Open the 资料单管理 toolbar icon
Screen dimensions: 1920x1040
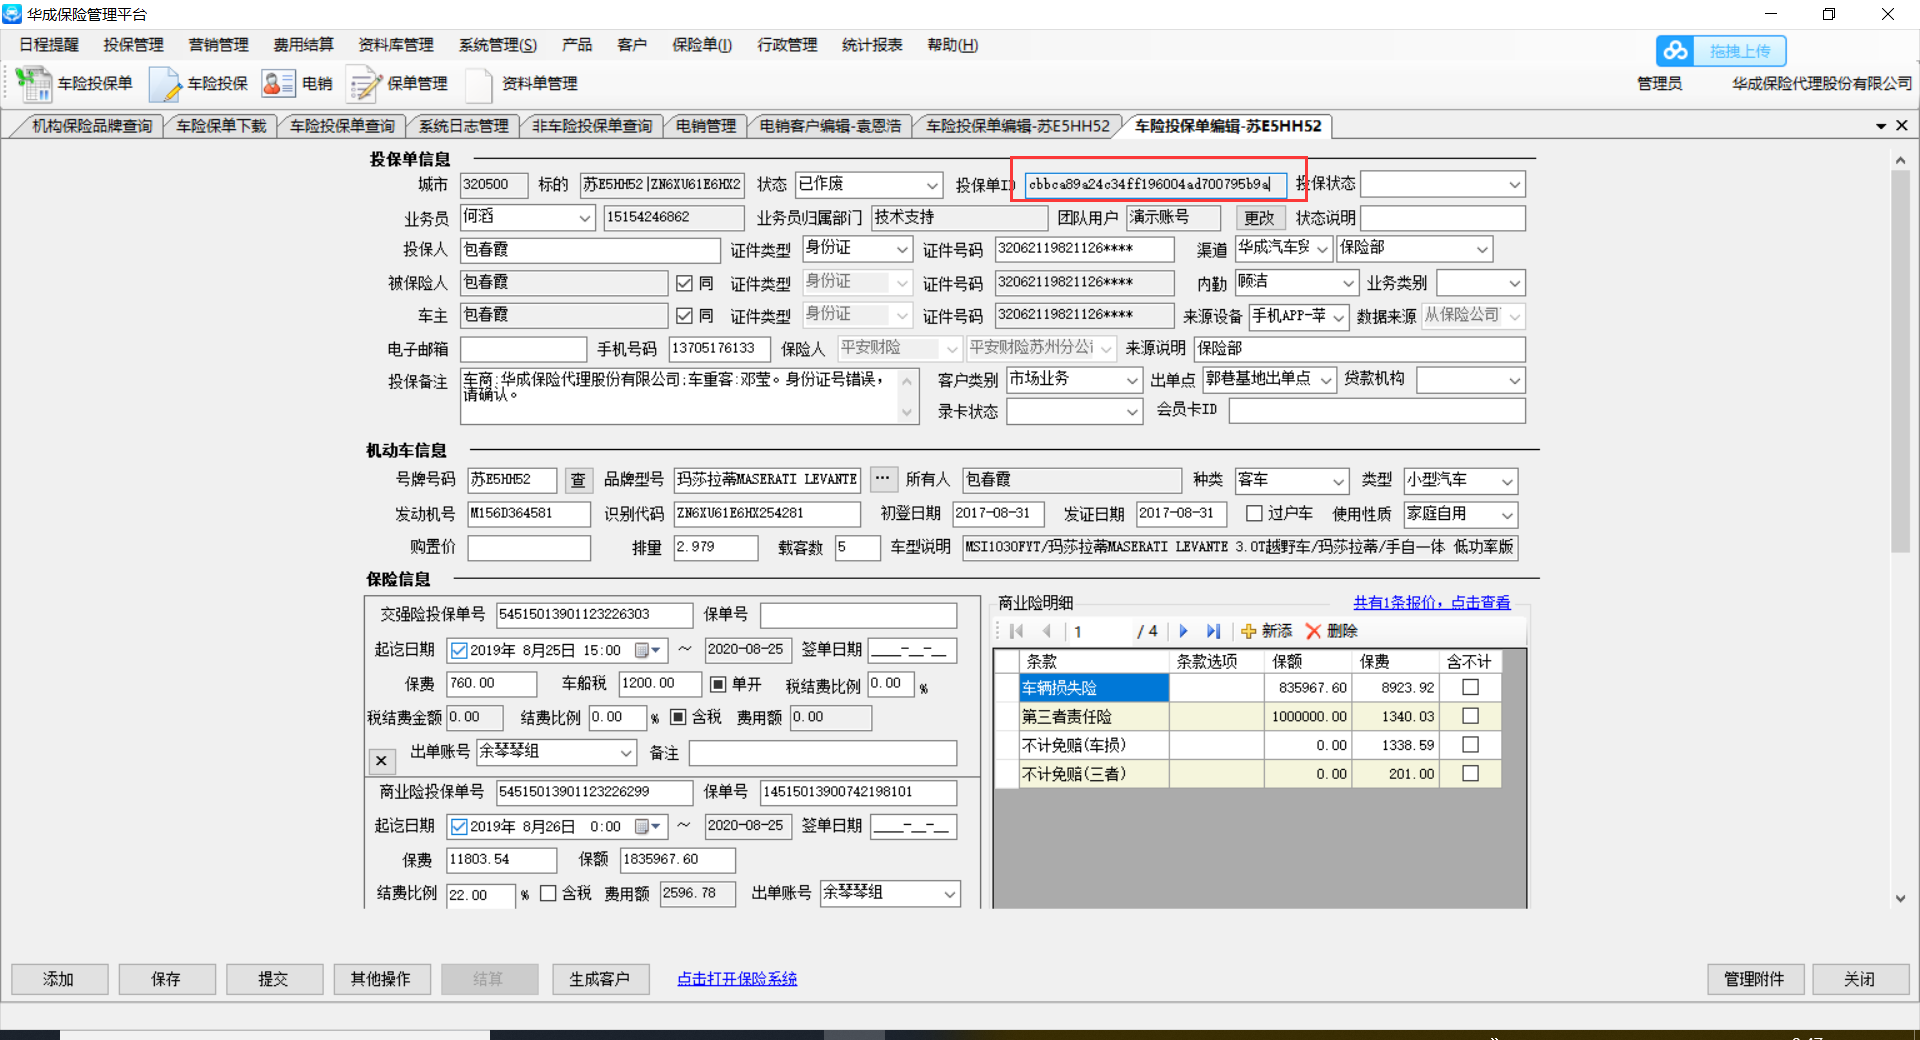point(479,84)
